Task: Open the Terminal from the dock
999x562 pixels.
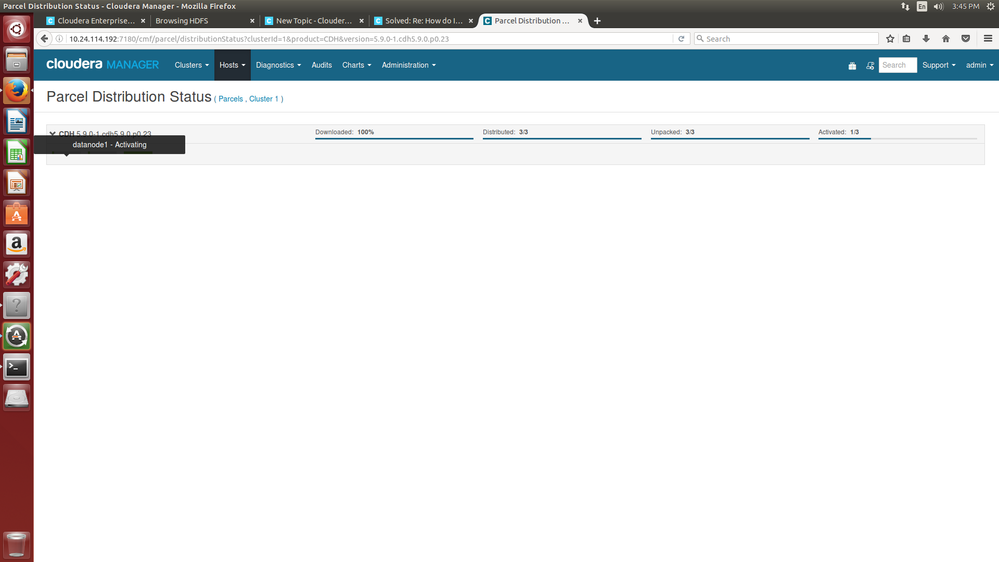Action: coord(17,367)
